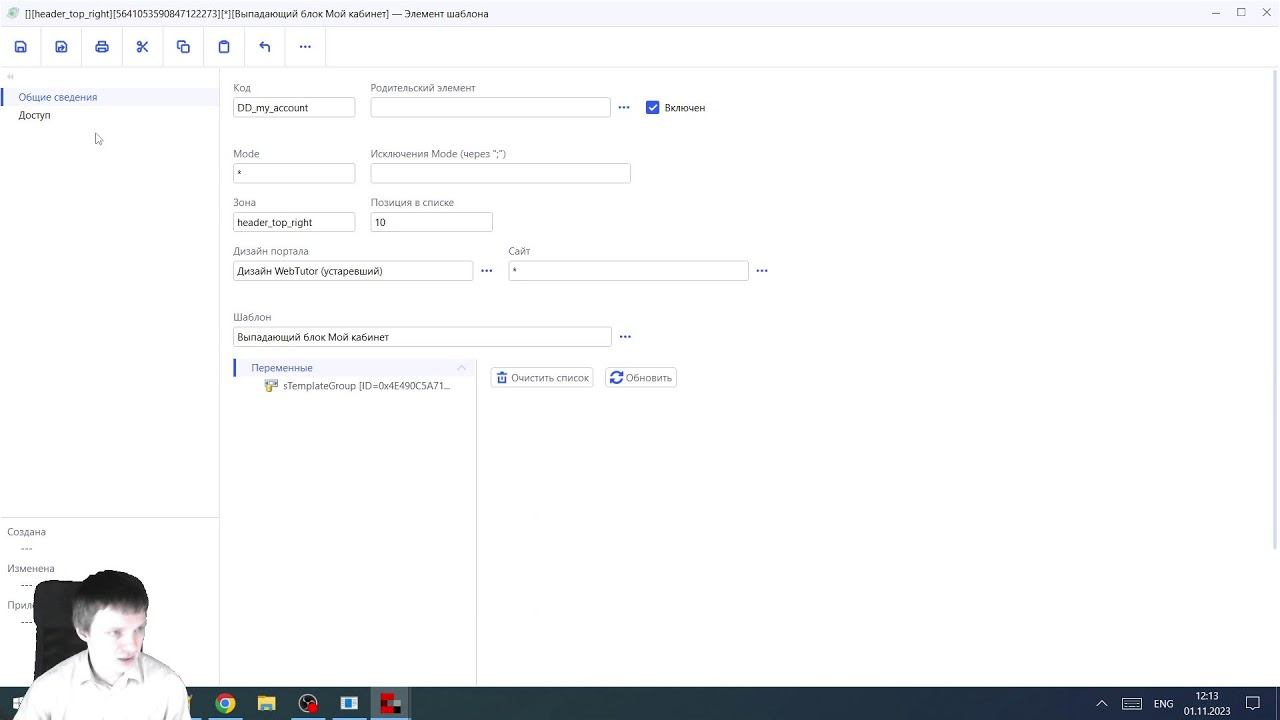Click the Исключения Mode input field
The height and width of the screenshot is (720, 1280).
500,174
